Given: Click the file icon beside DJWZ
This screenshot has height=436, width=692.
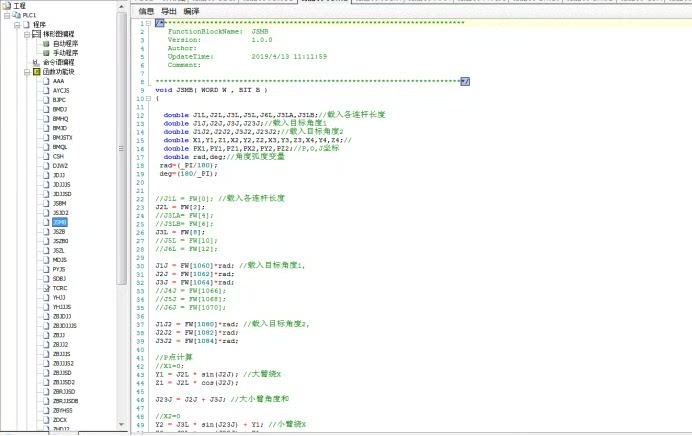Looking at the screenshot, I should click(46, 166).
